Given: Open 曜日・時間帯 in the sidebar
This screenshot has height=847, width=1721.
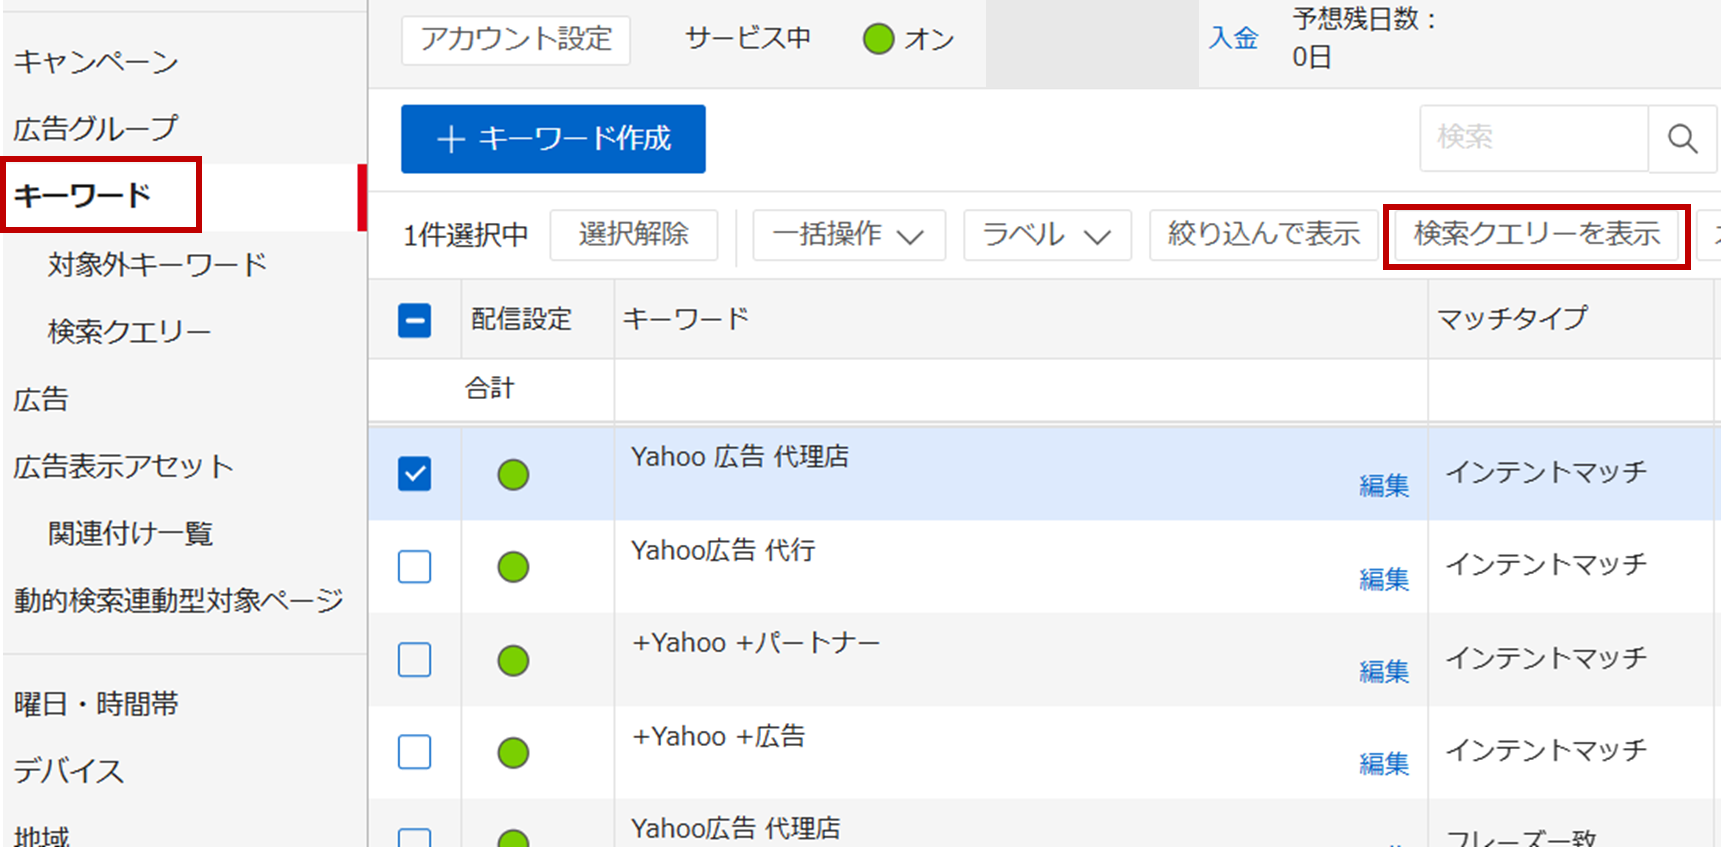Looking at the screenshot, I should pos(96,704).
